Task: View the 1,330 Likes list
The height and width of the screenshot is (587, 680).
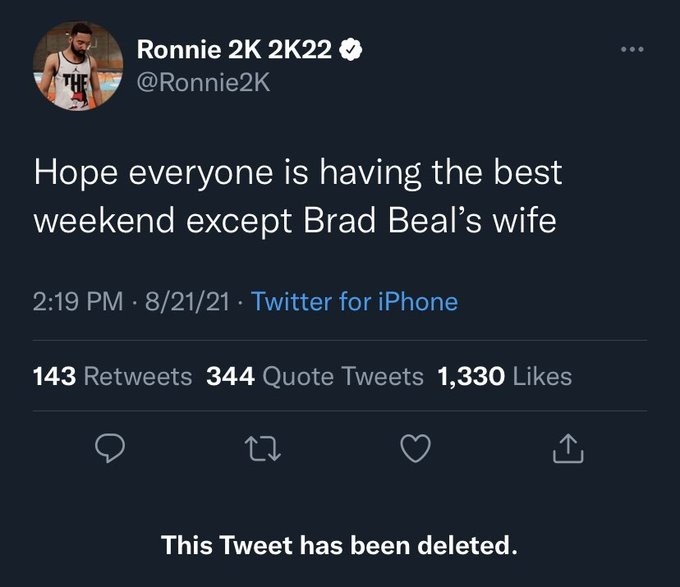Action: pyautogui.click(x=505, y=376)
